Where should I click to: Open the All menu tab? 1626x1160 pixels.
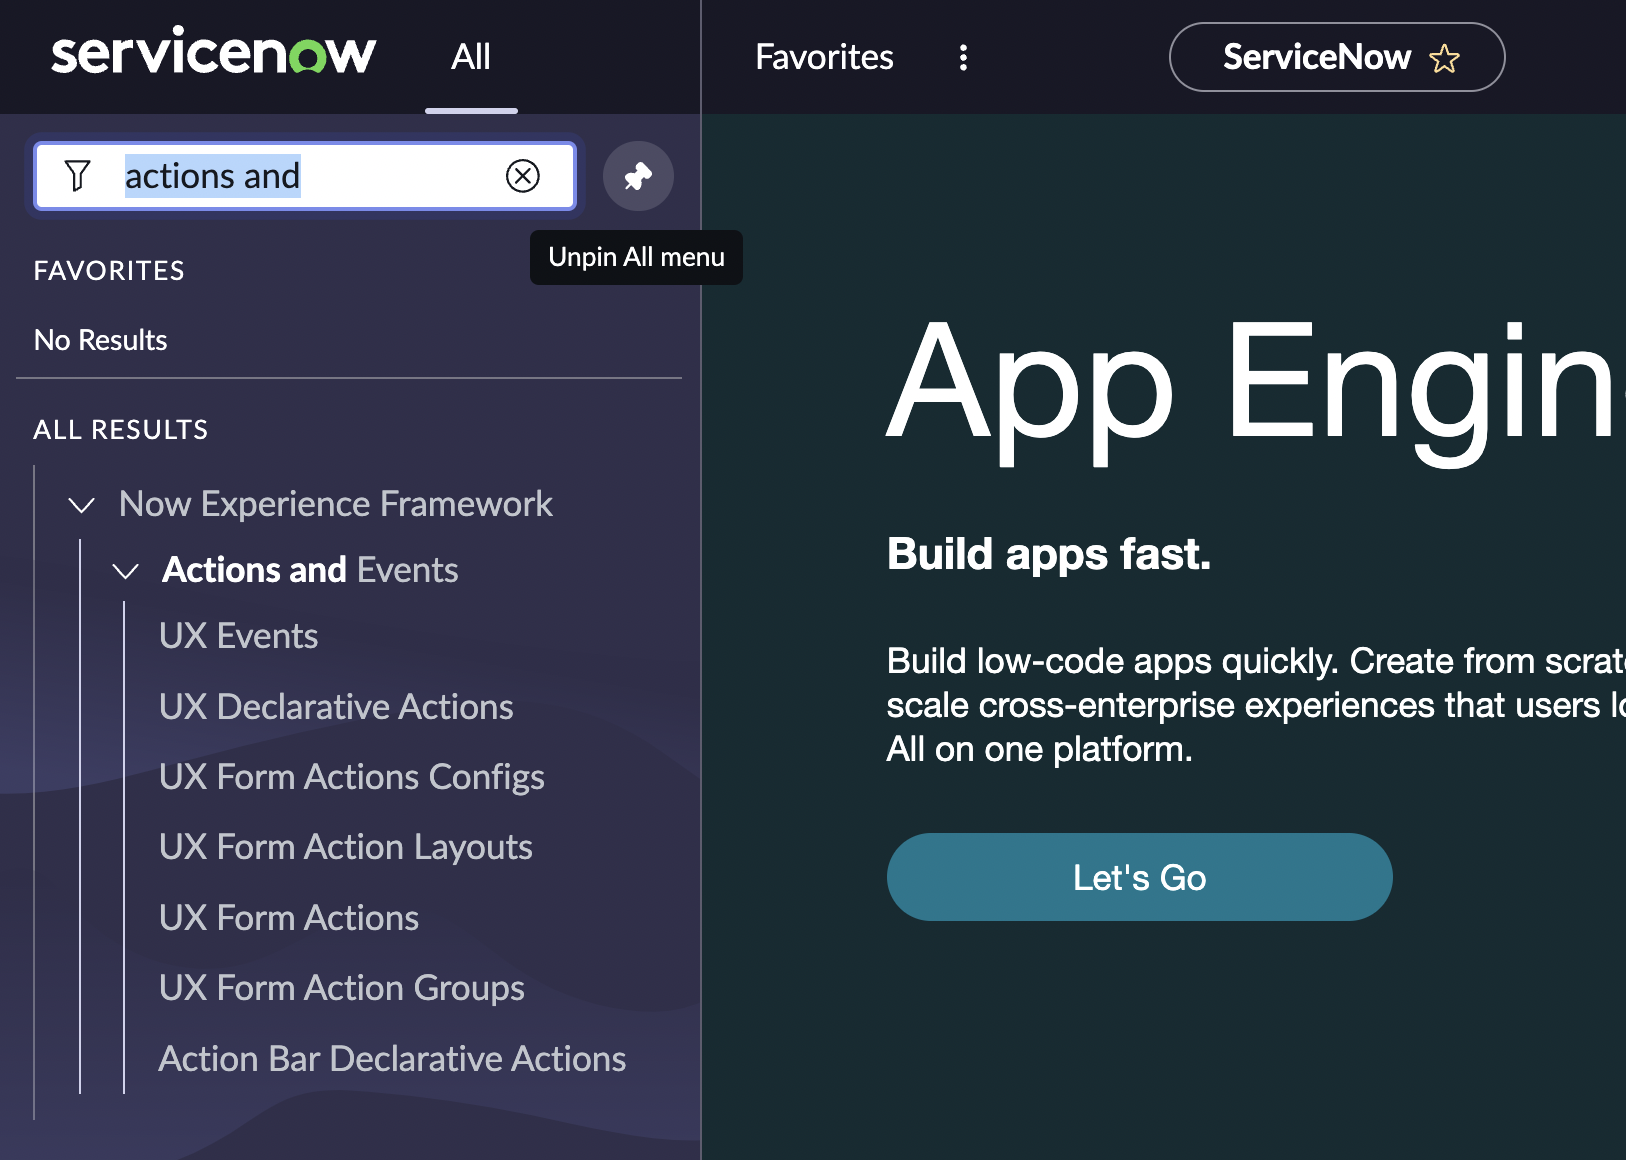click(470, 57)
